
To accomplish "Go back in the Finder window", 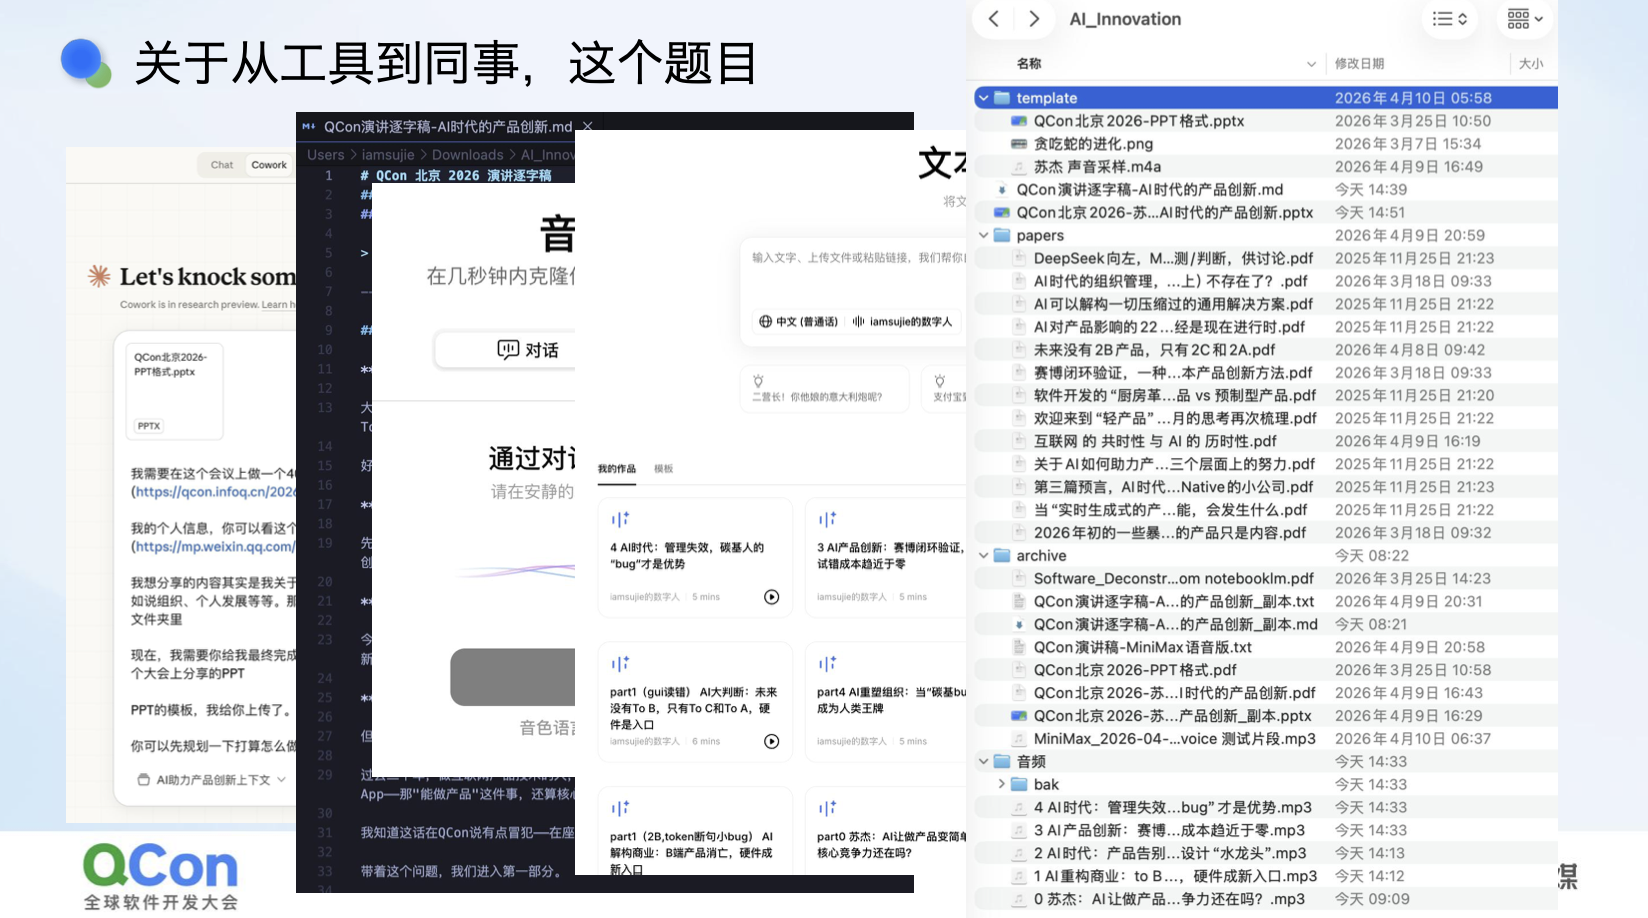I will coord(993,19).
